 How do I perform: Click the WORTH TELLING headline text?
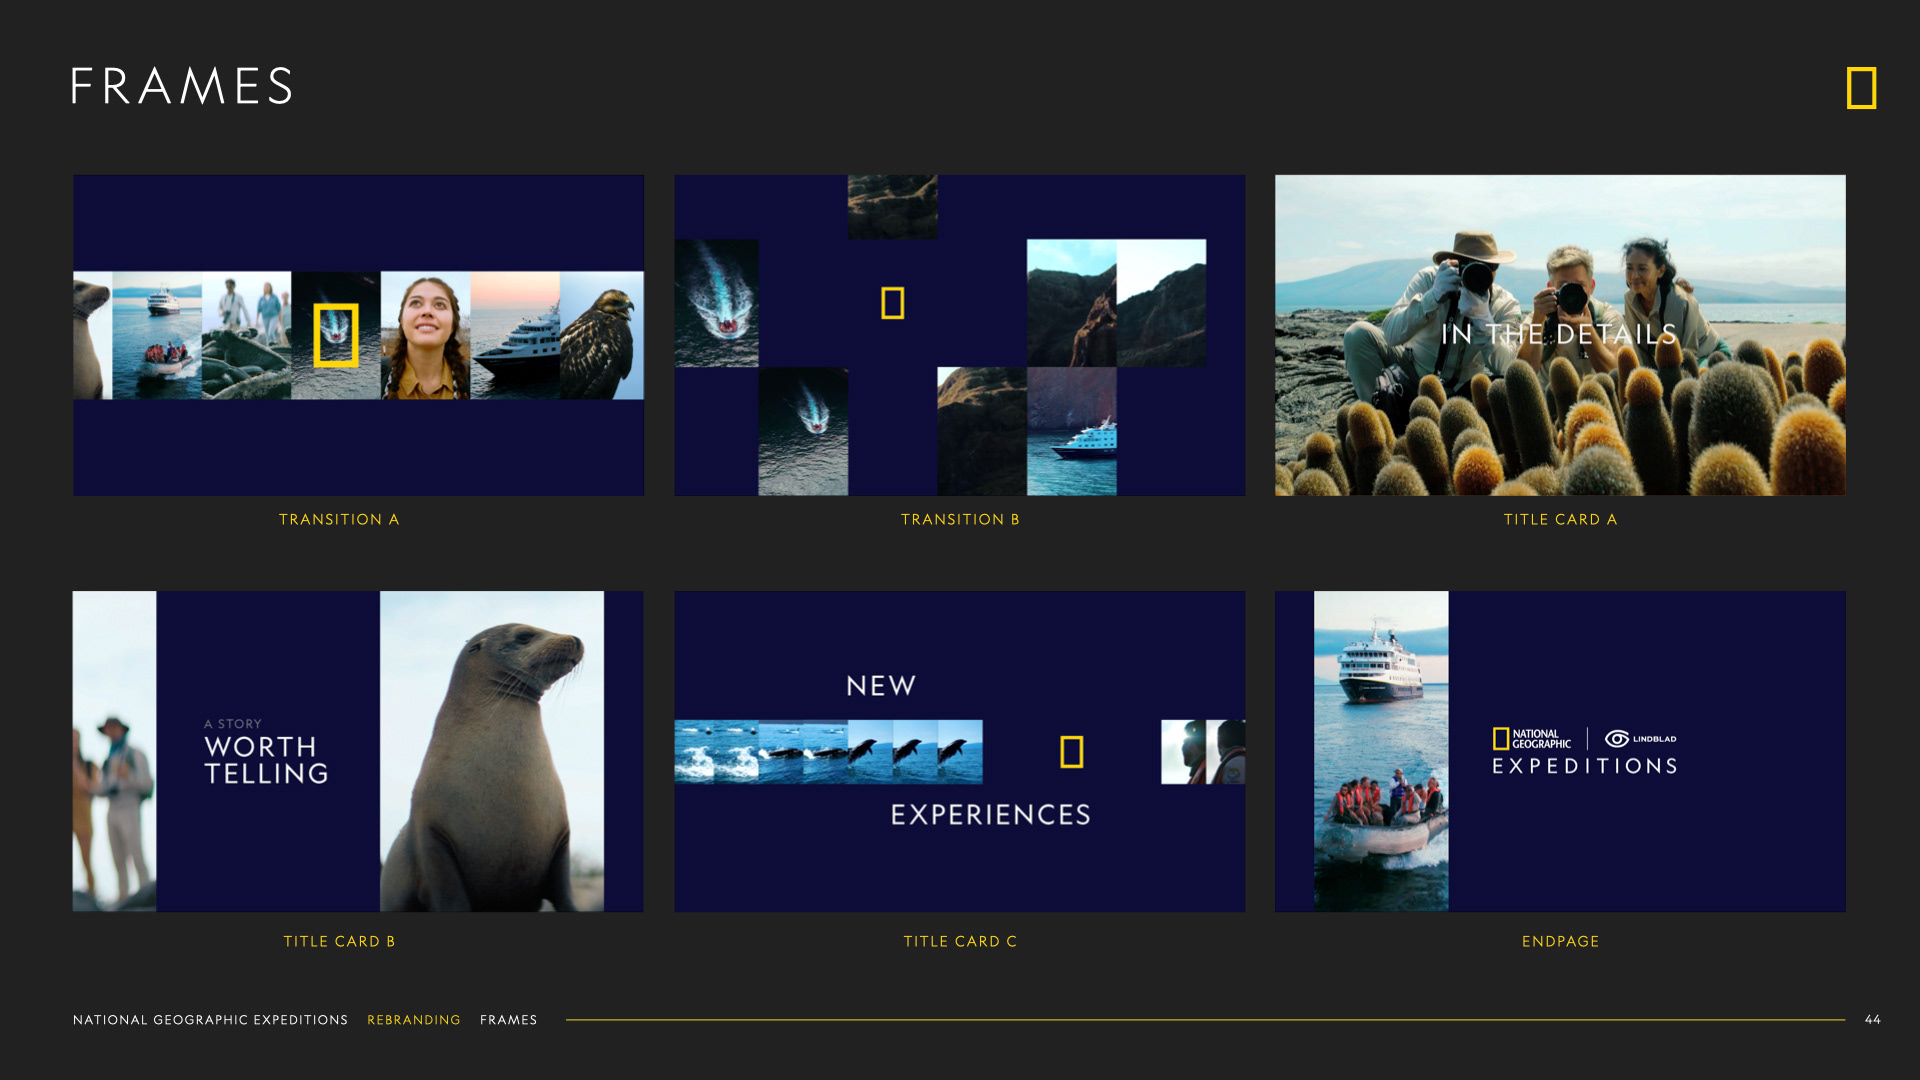tap(266, 760)
